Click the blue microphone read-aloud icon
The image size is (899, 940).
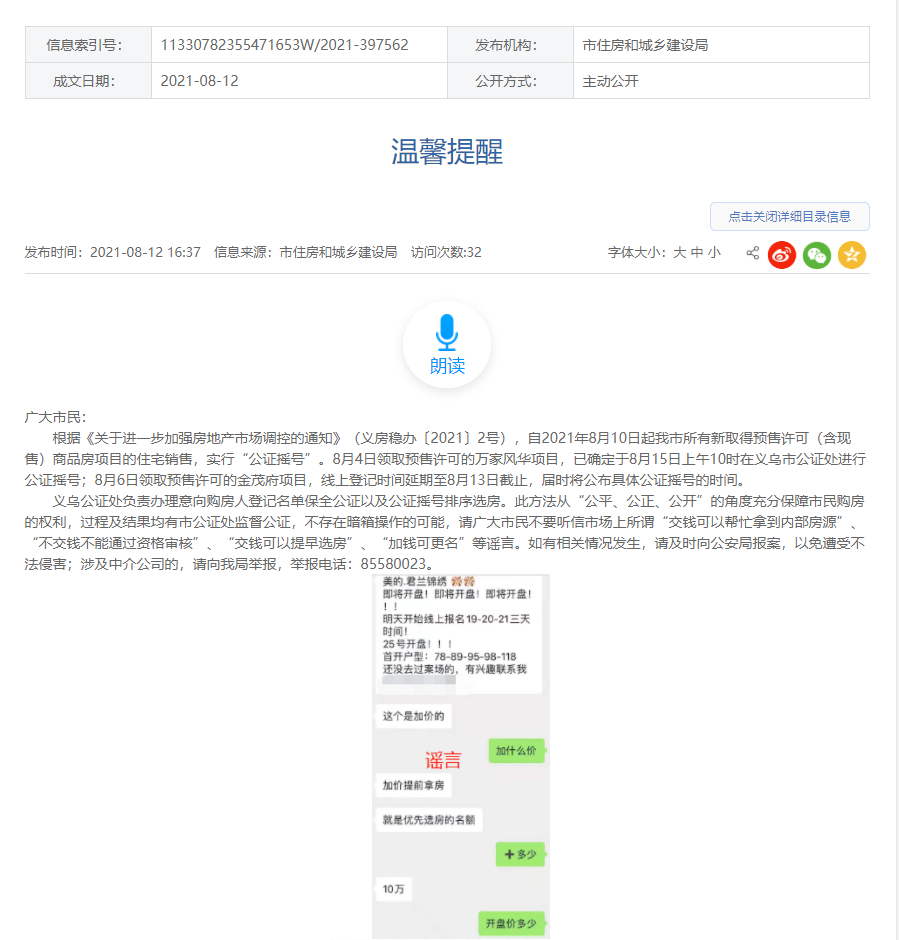pyautogui.click(x=447, y=333)
